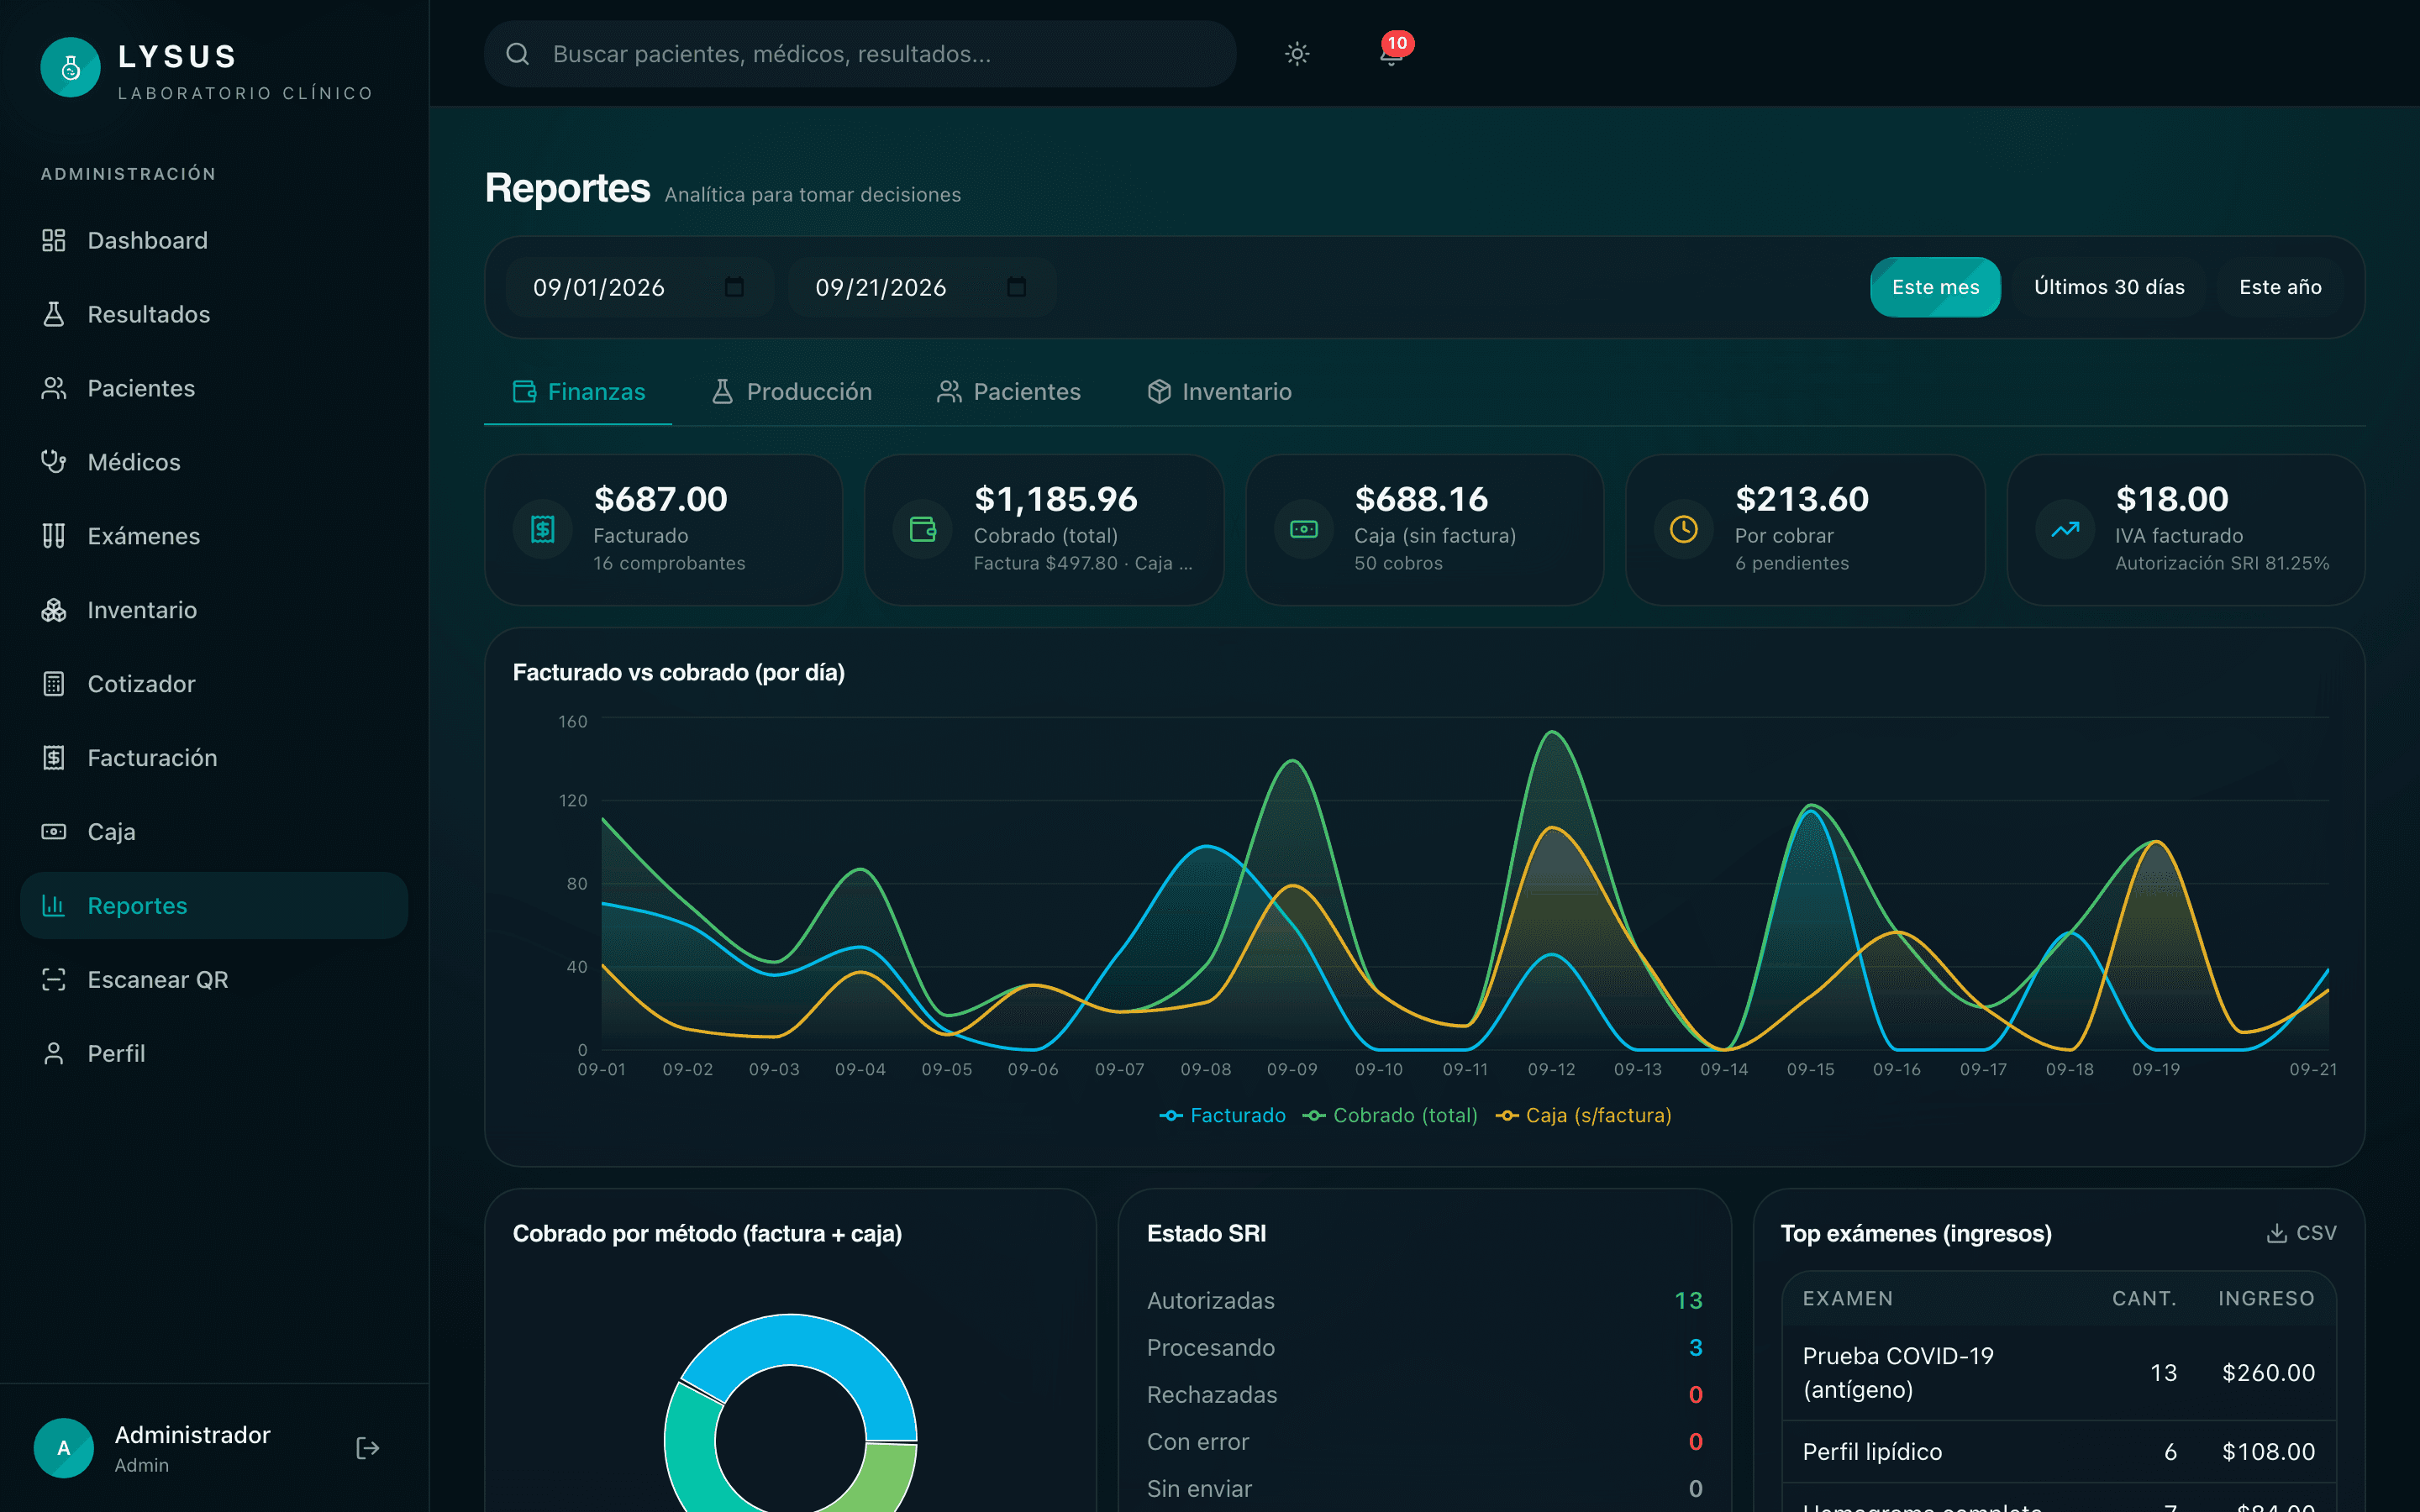Click the $213.60 Por cobrar amount
2420x1512 pixels.
tap(1802, 499)
